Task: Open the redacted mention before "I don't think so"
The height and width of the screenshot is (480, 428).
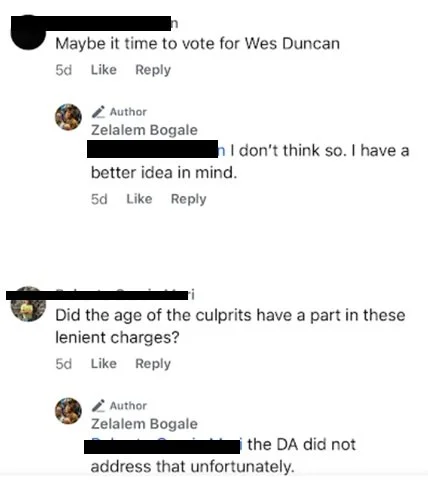Action: (x=156, y=149)
